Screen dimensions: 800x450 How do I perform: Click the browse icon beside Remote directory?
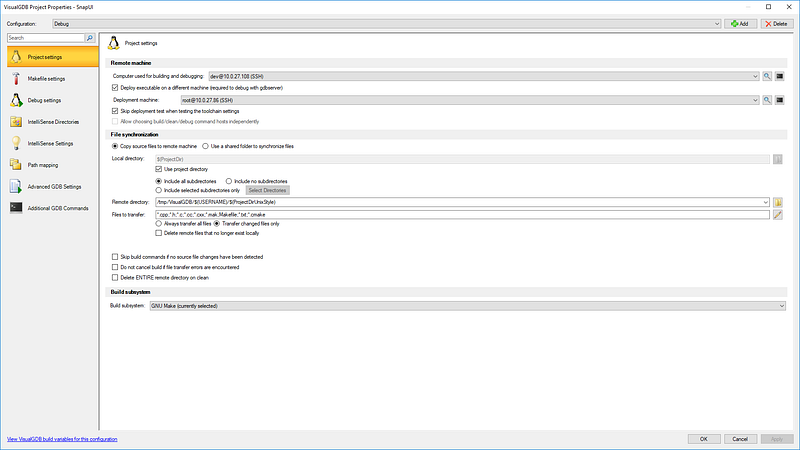point(778,202)
